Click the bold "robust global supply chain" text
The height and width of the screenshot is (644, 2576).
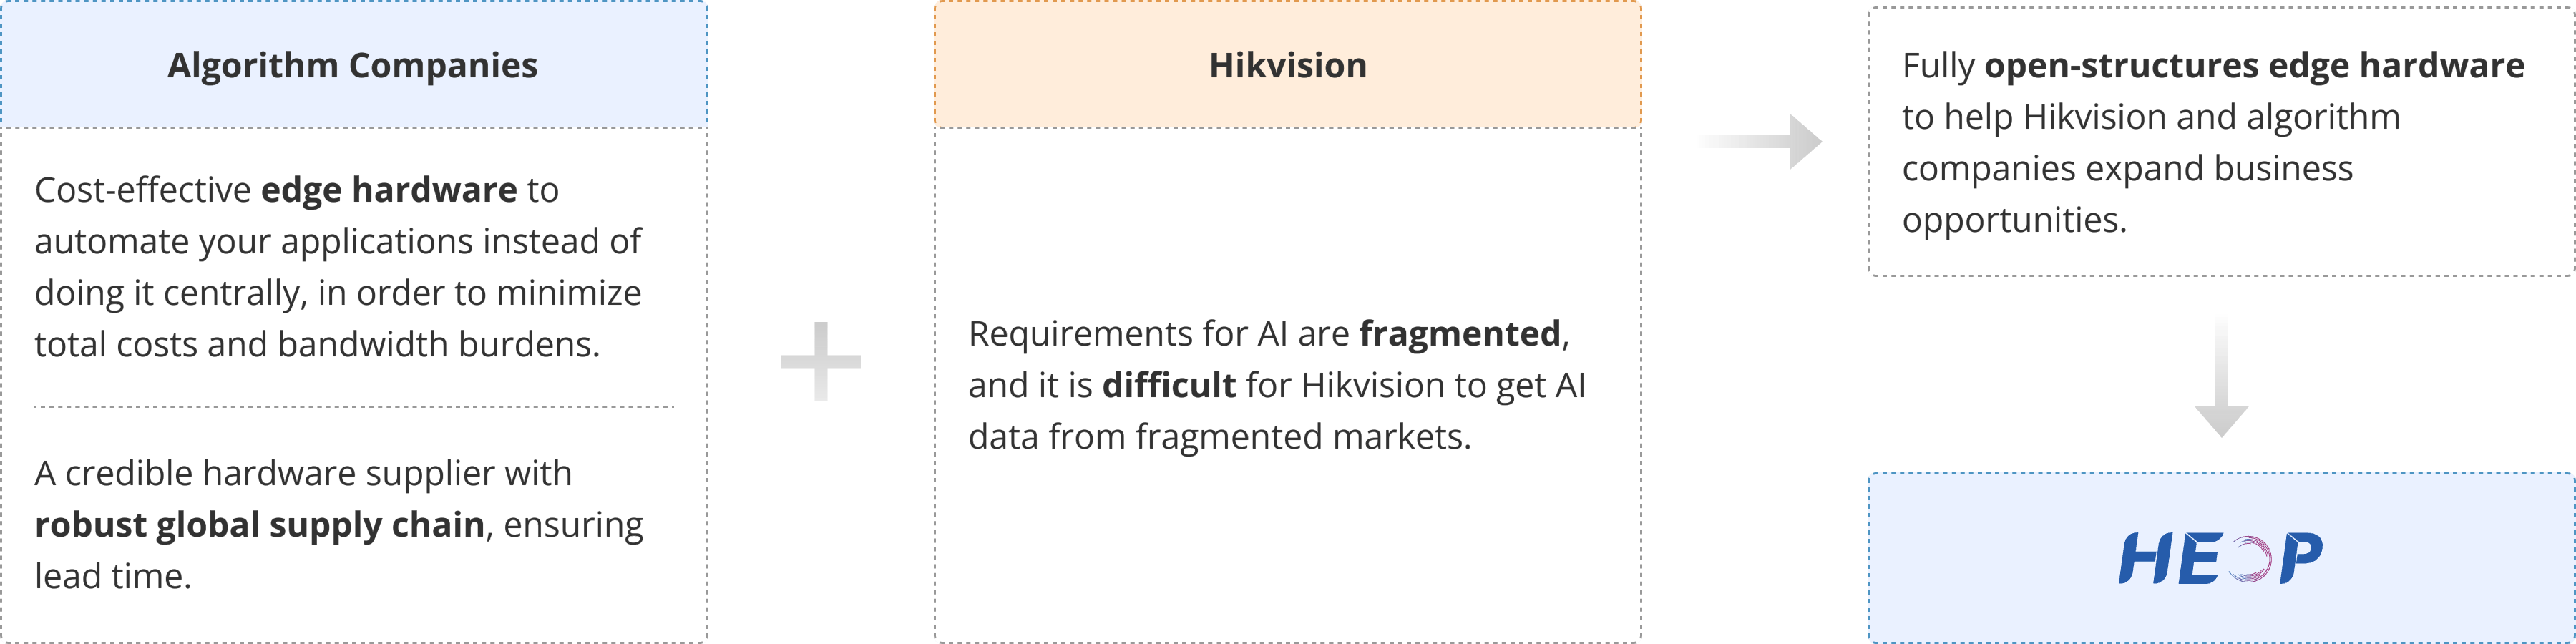259,524
